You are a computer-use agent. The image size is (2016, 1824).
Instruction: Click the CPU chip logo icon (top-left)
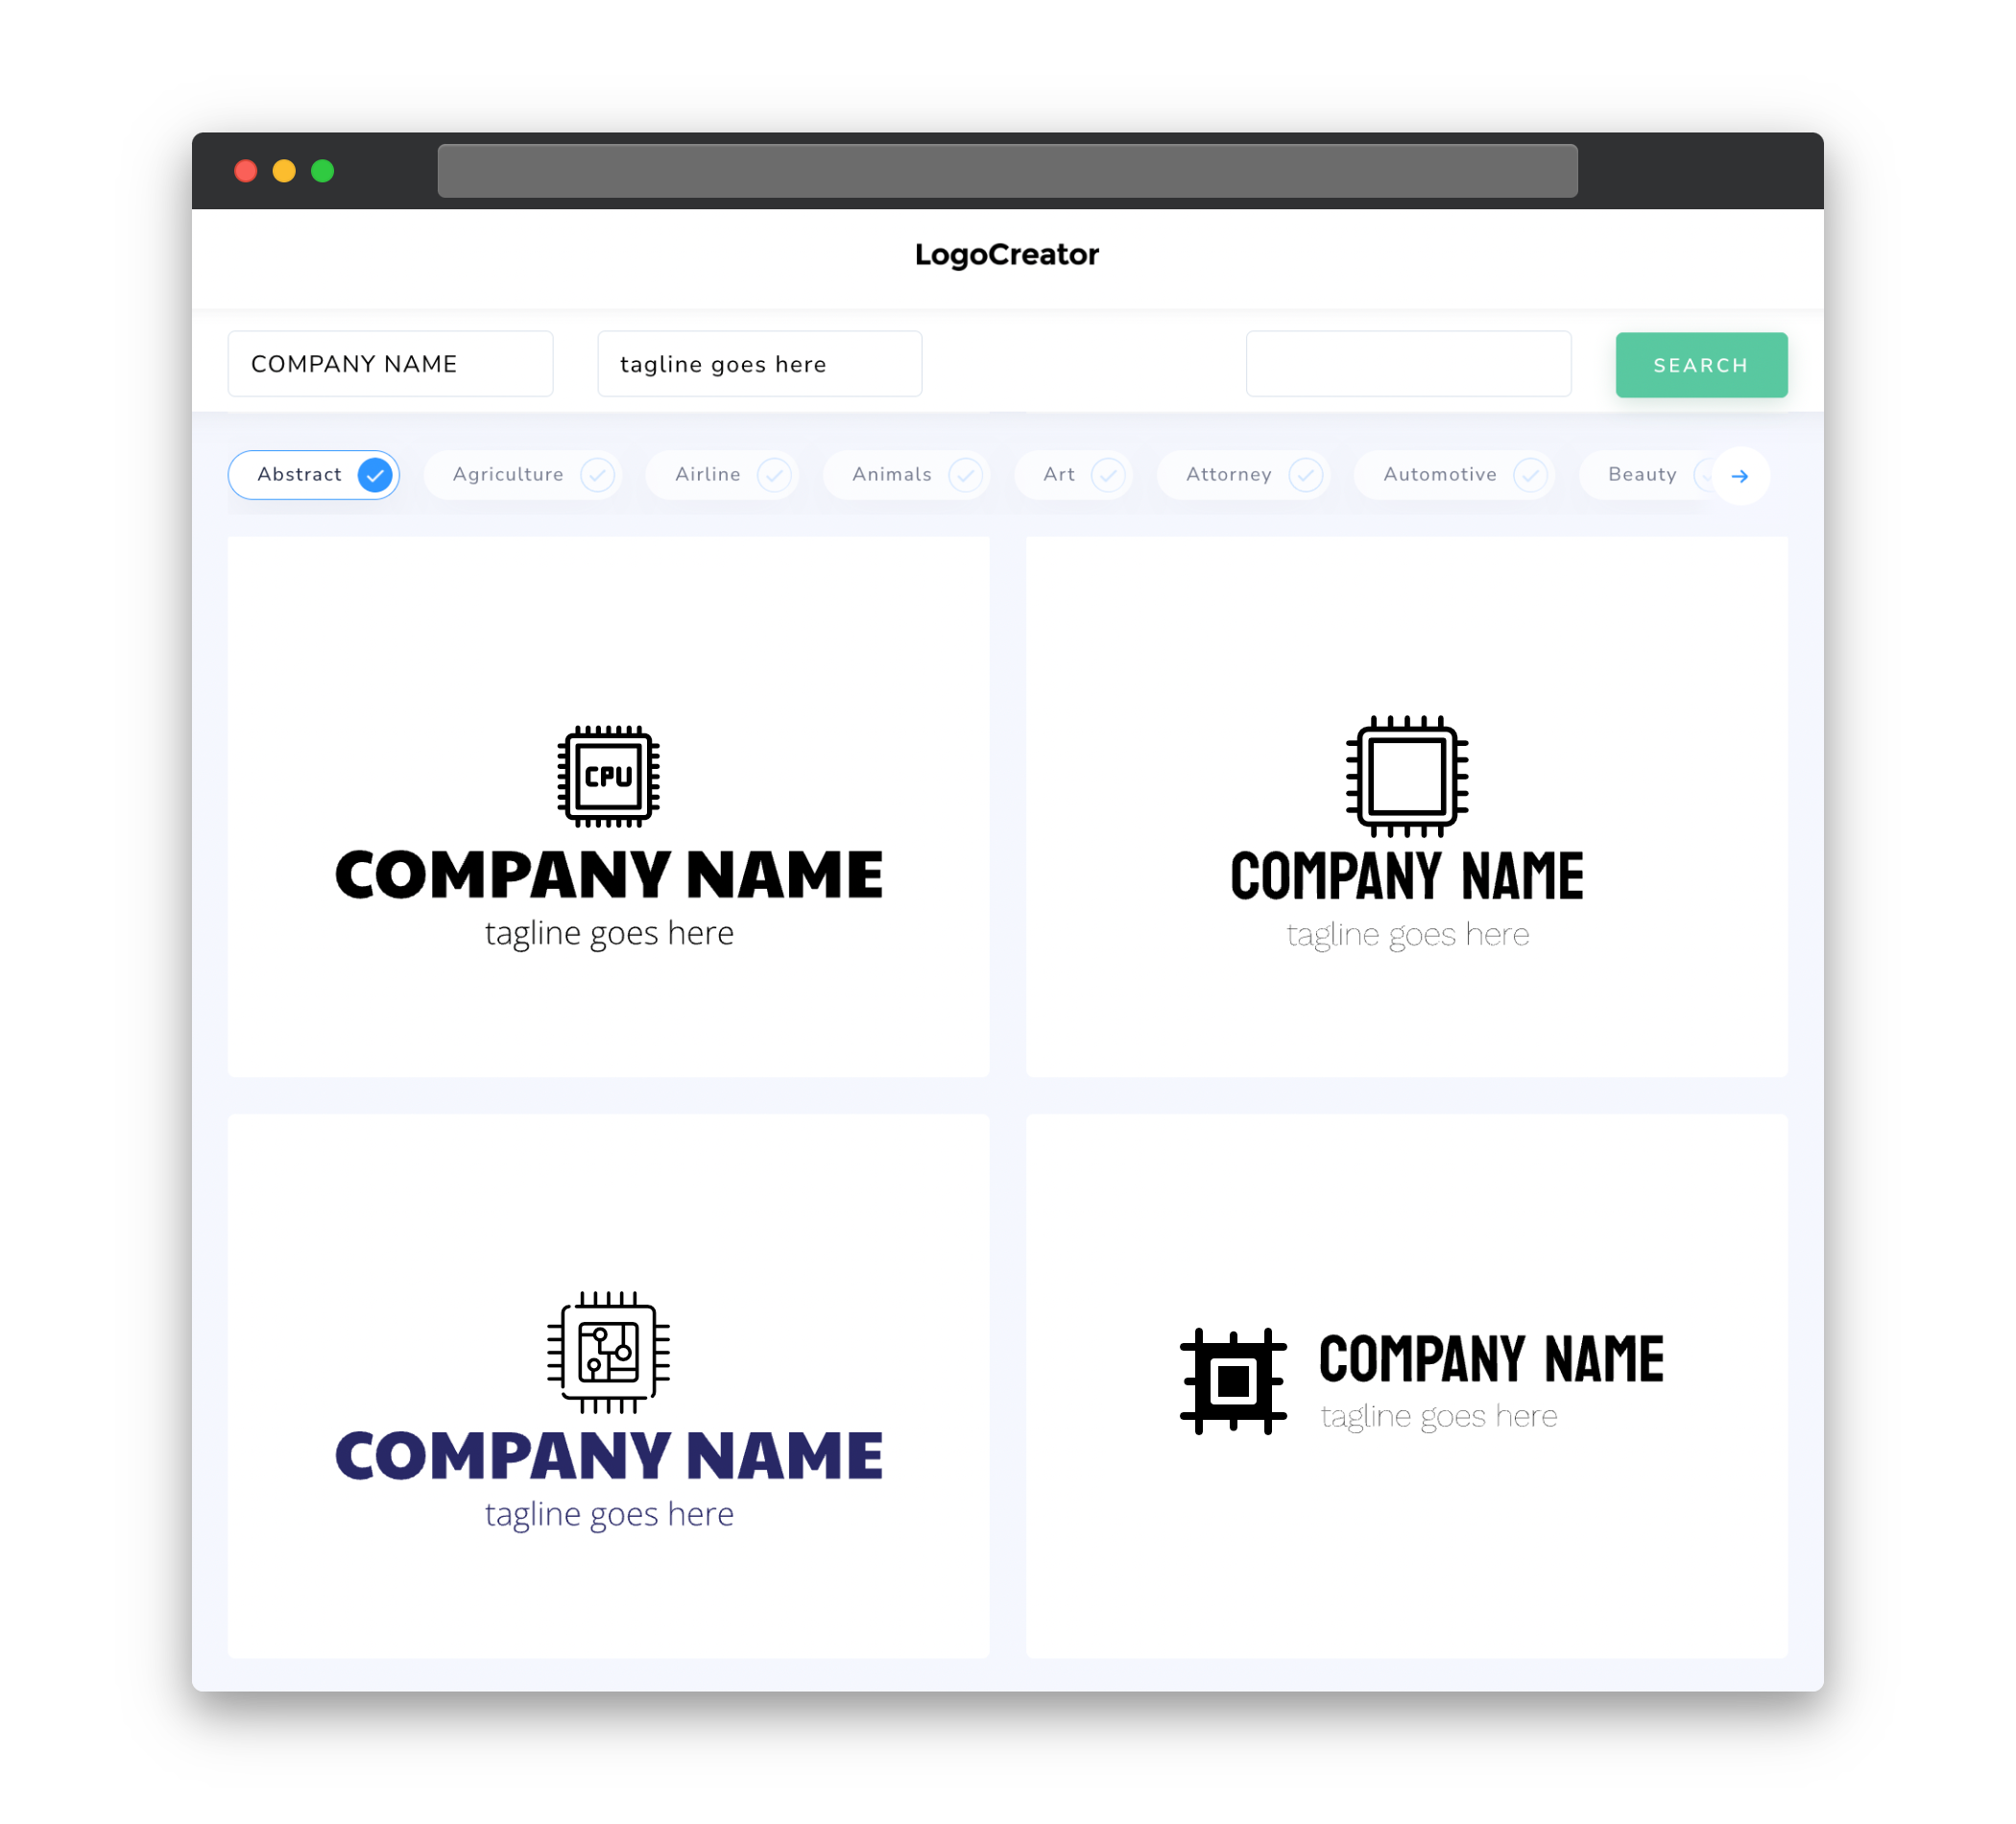pyautogui.click(x=610, y=774)
